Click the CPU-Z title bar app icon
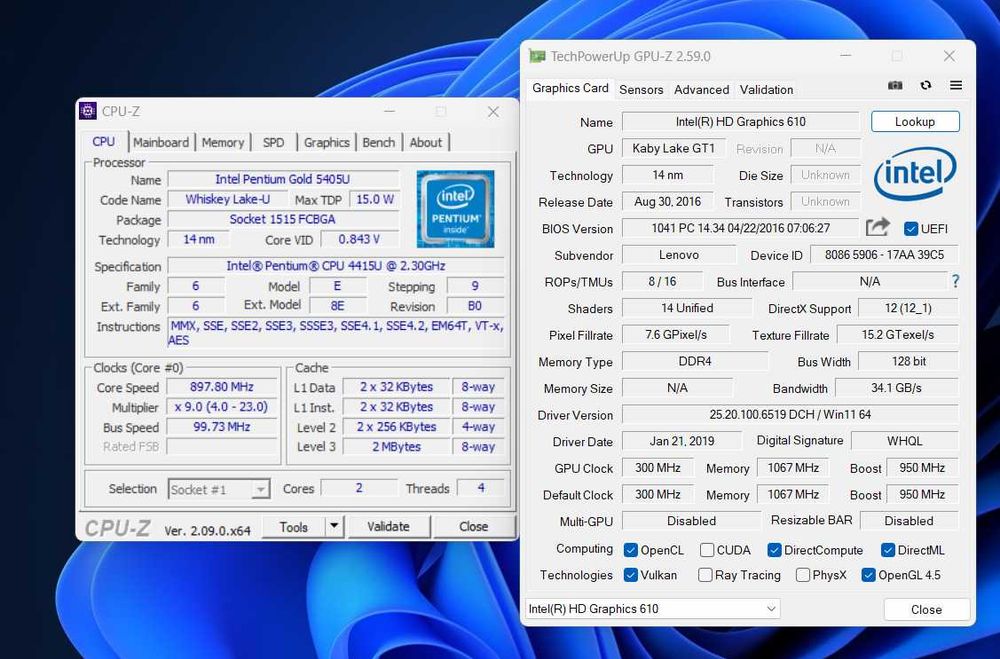This screenshot has width=1000, height=659. pos(88,111)
